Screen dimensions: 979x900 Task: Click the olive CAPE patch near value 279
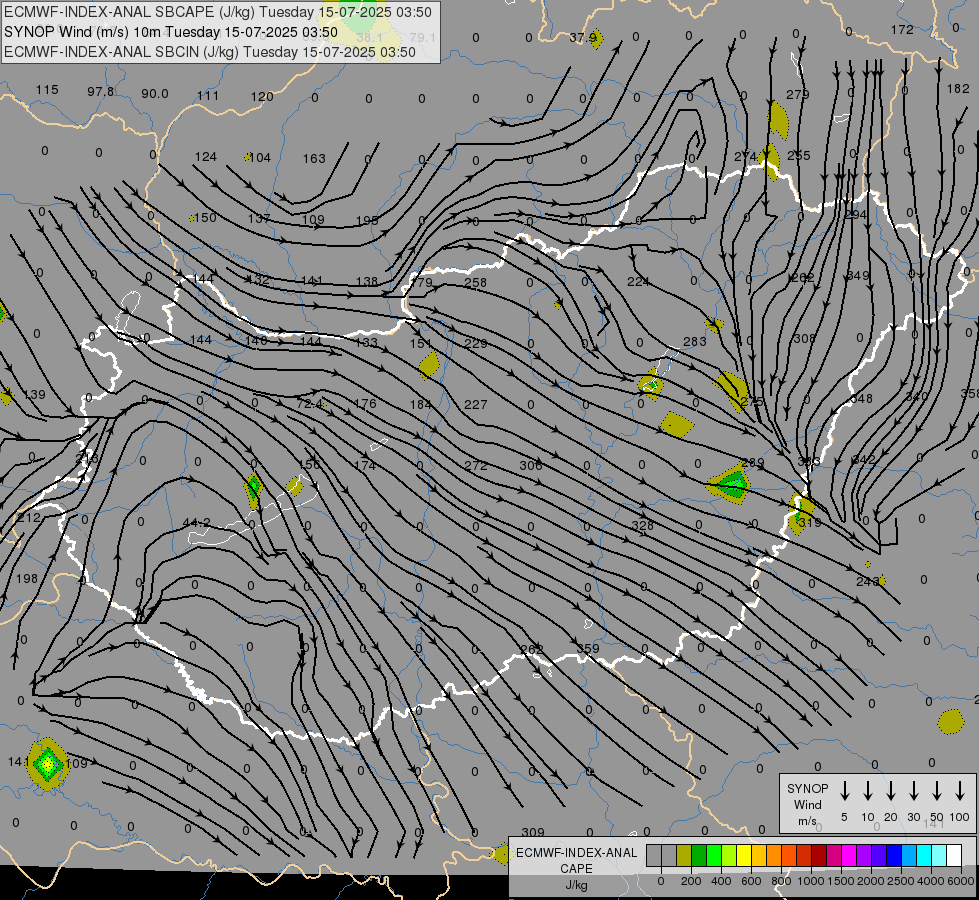click(x=778, y=120)
